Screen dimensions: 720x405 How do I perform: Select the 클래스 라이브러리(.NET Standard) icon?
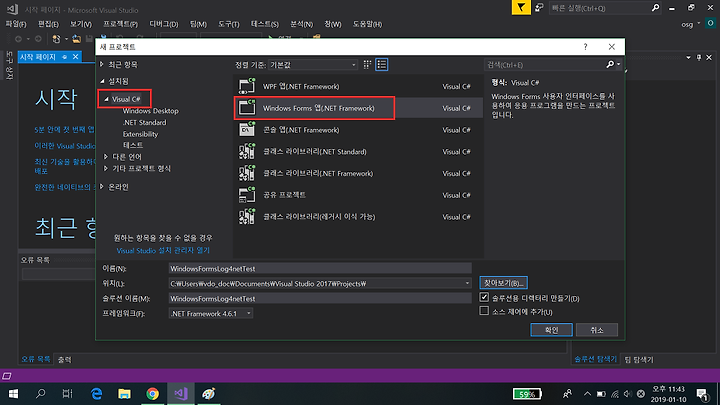coord(247,152)
